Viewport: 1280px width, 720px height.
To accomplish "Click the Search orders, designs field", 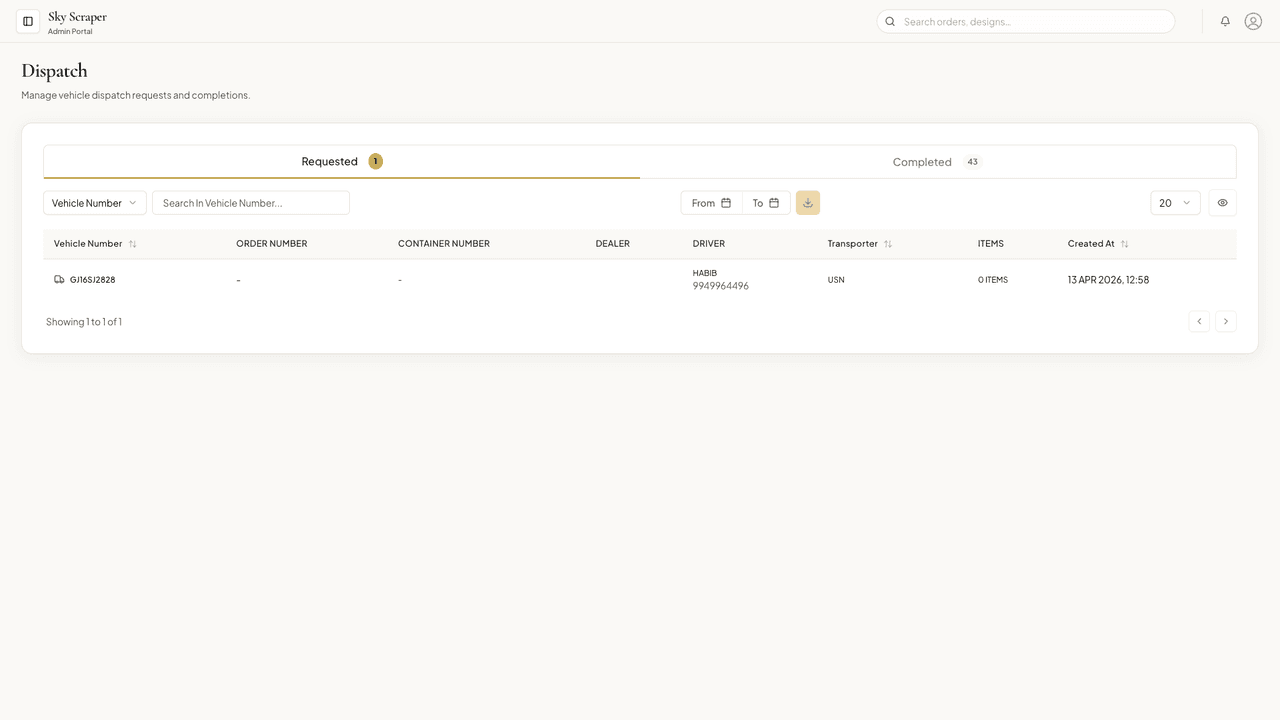I will [x=1026, y=21].
